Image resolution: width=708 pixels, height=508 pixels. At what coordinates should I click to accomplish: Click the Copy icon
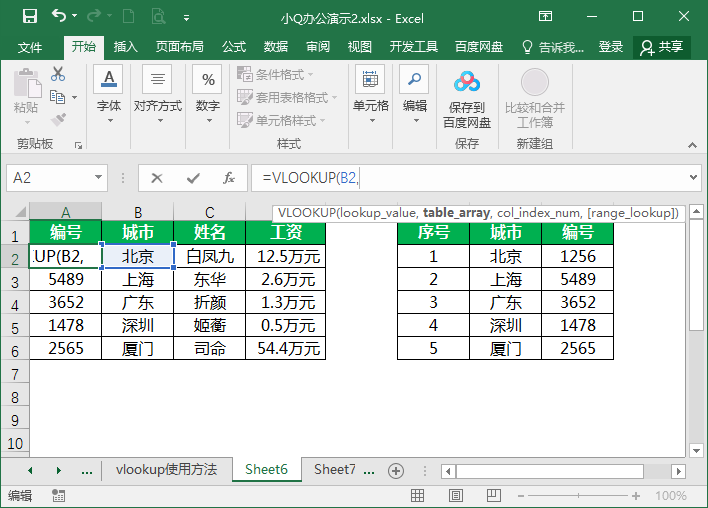57,97
